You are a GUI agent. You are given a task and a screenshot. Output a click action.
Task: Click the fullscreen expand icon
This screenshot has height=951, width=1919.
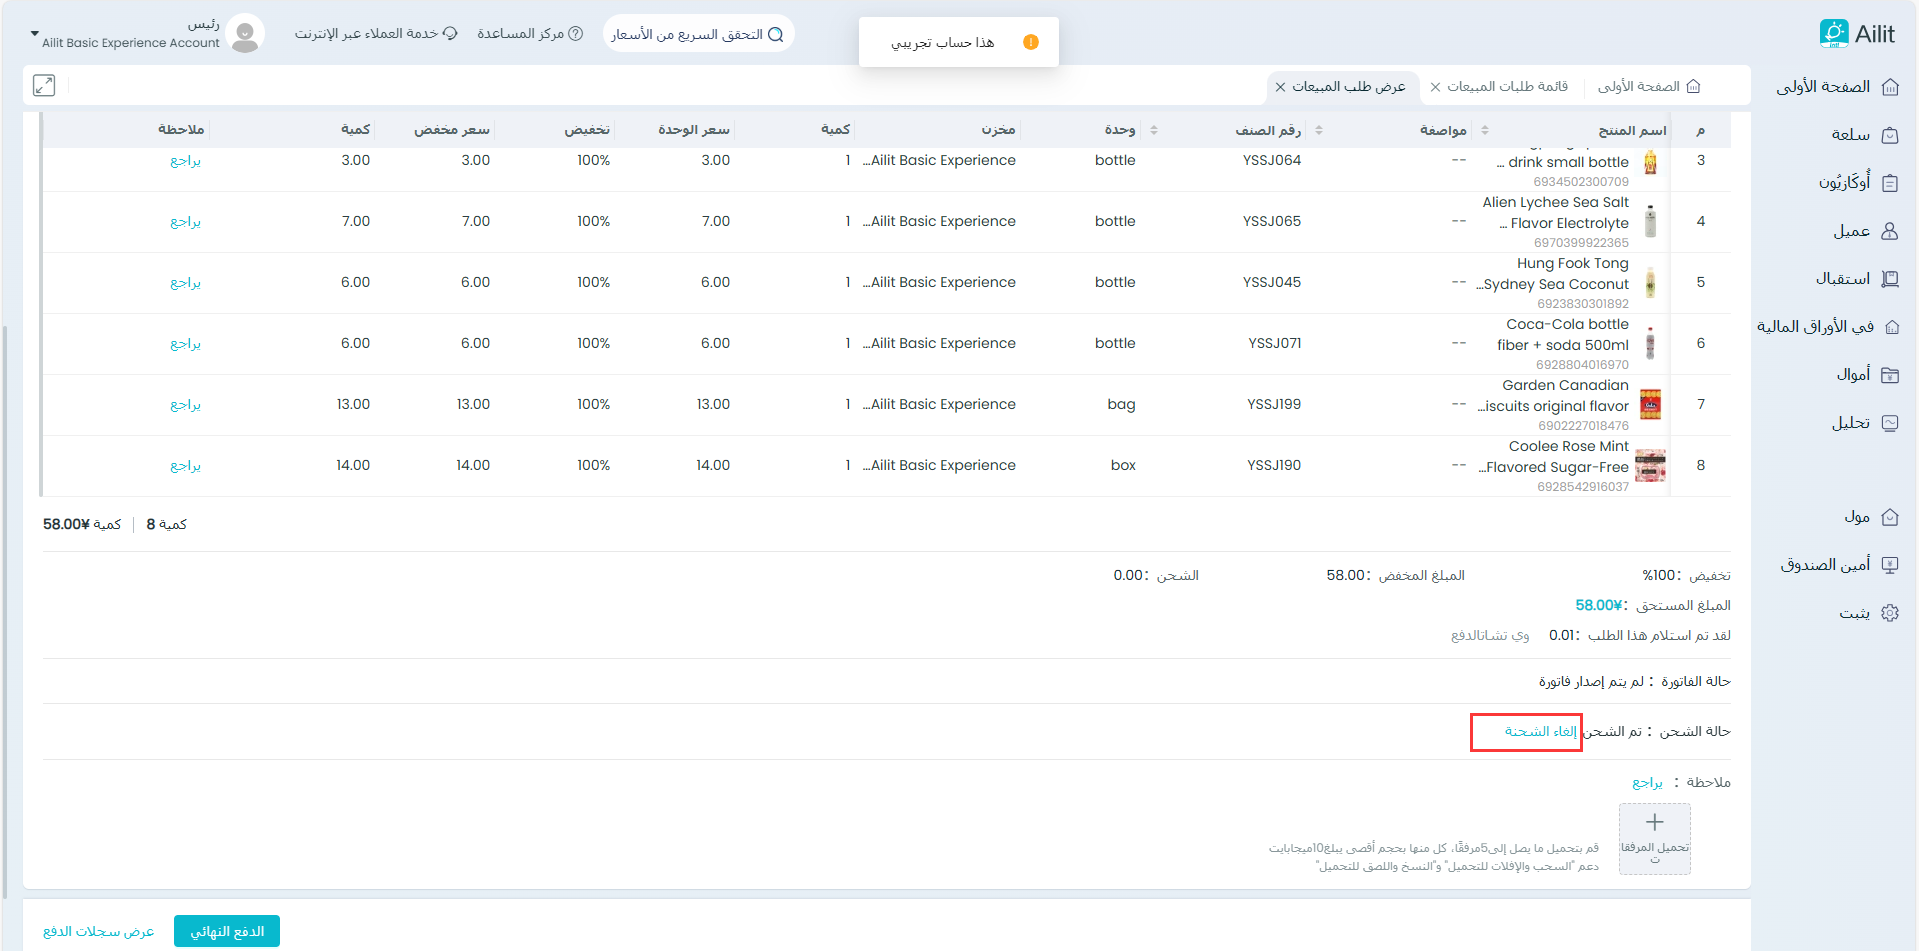pos(44,86)
